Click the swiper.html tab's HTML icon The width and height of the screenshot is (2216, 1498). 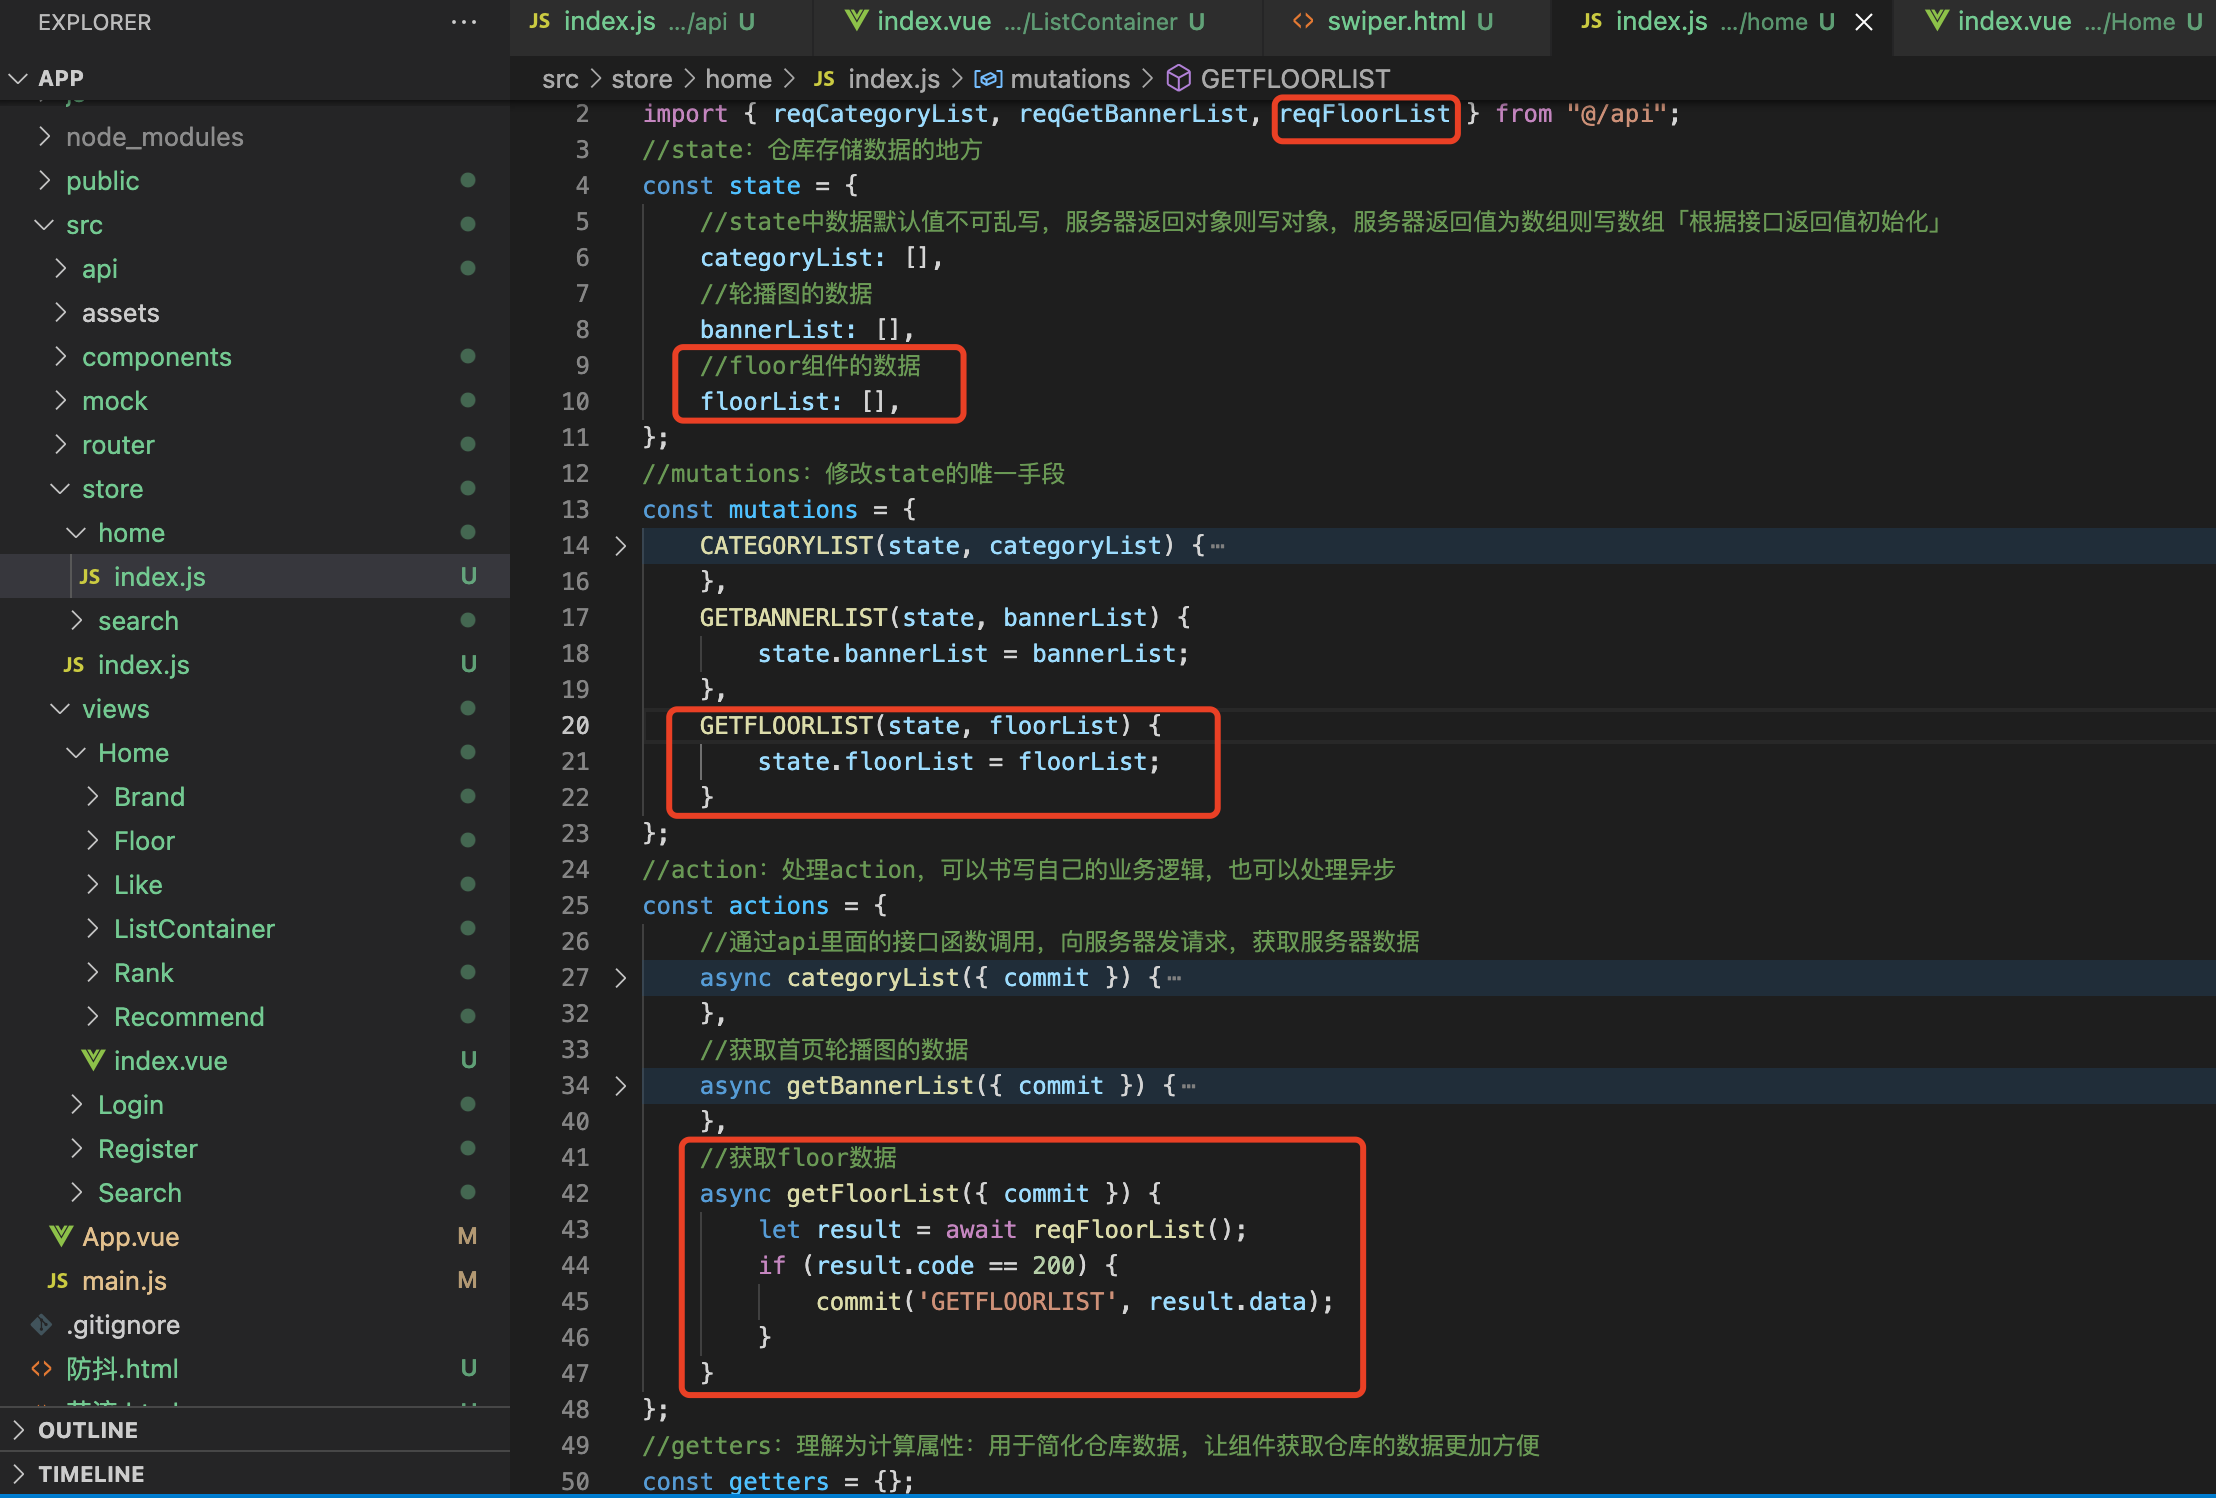click(1302, 22)
